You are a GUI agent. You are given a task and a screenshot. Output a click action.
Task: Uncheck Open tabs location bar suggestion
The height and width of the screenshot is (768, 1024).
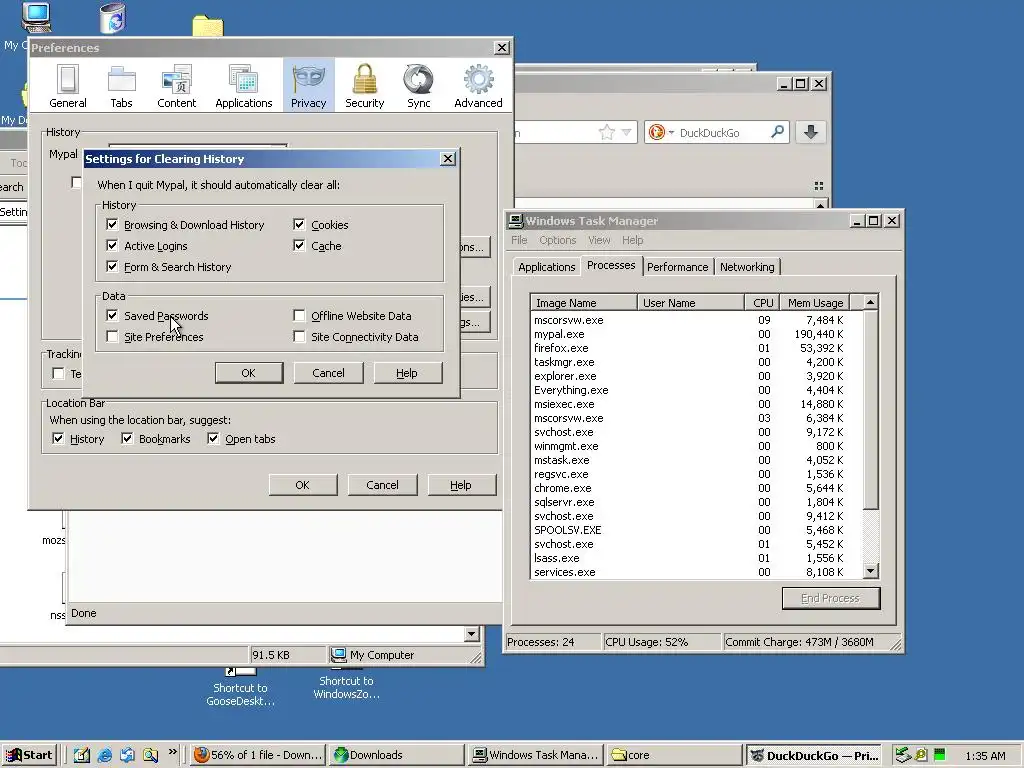213,438
